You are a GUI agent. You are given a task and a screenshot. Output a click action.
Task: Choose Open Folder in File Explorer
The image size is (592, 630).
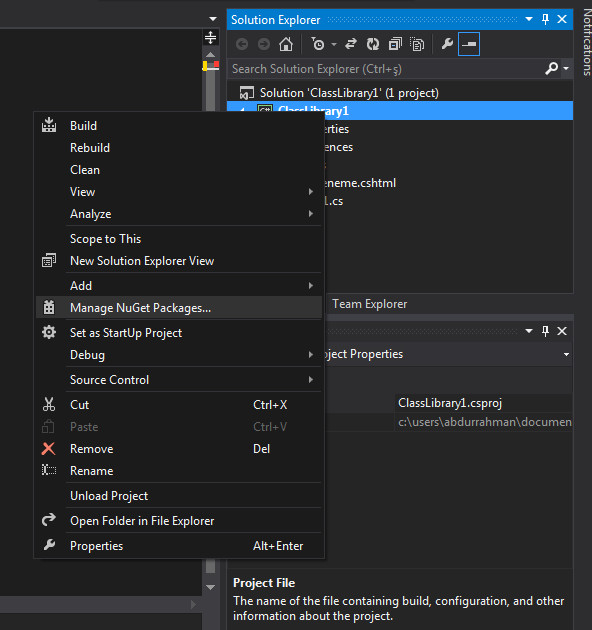[x=179, y=521]
